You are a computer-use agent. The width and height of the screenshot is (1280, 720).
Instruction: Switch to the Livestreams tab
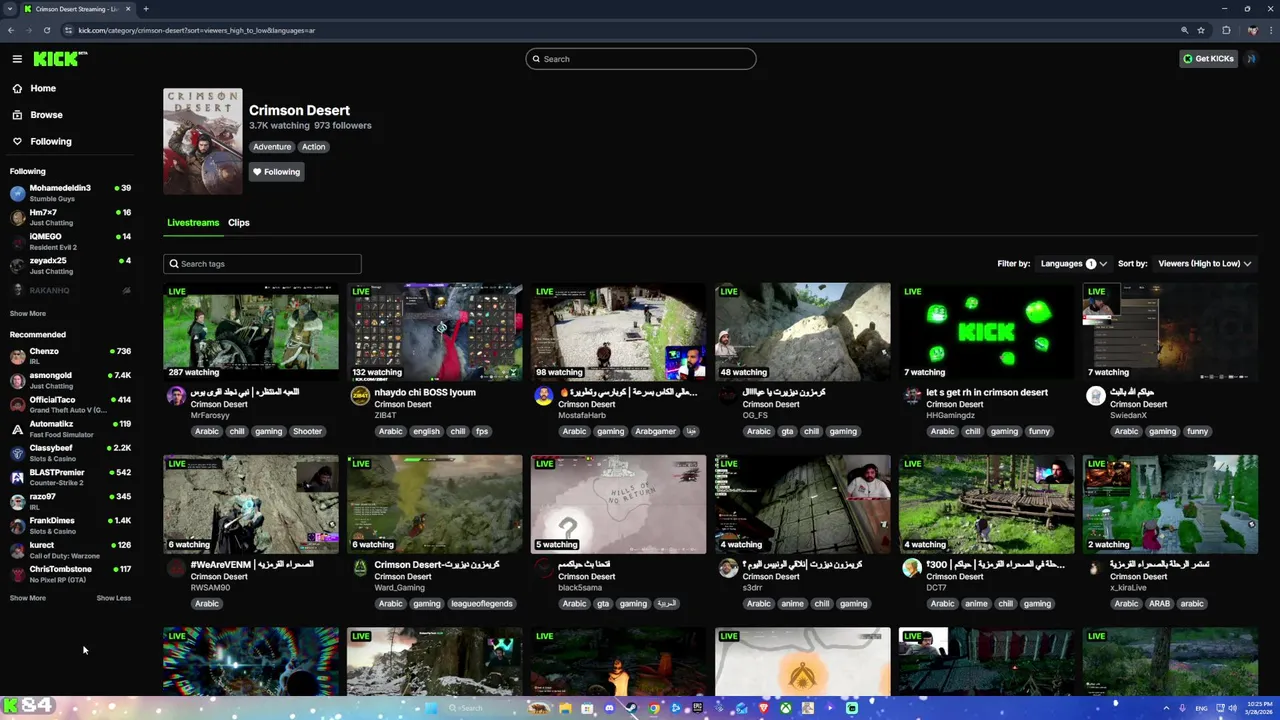point(193,223)
